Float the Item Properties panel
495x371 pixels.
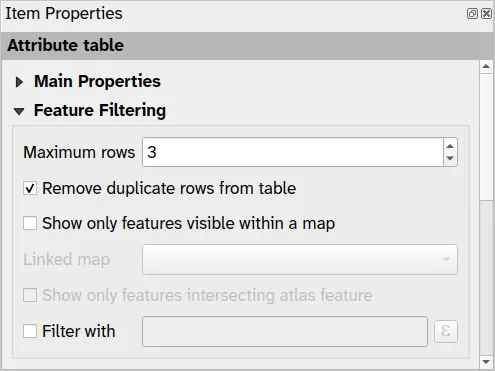(472, 14)
